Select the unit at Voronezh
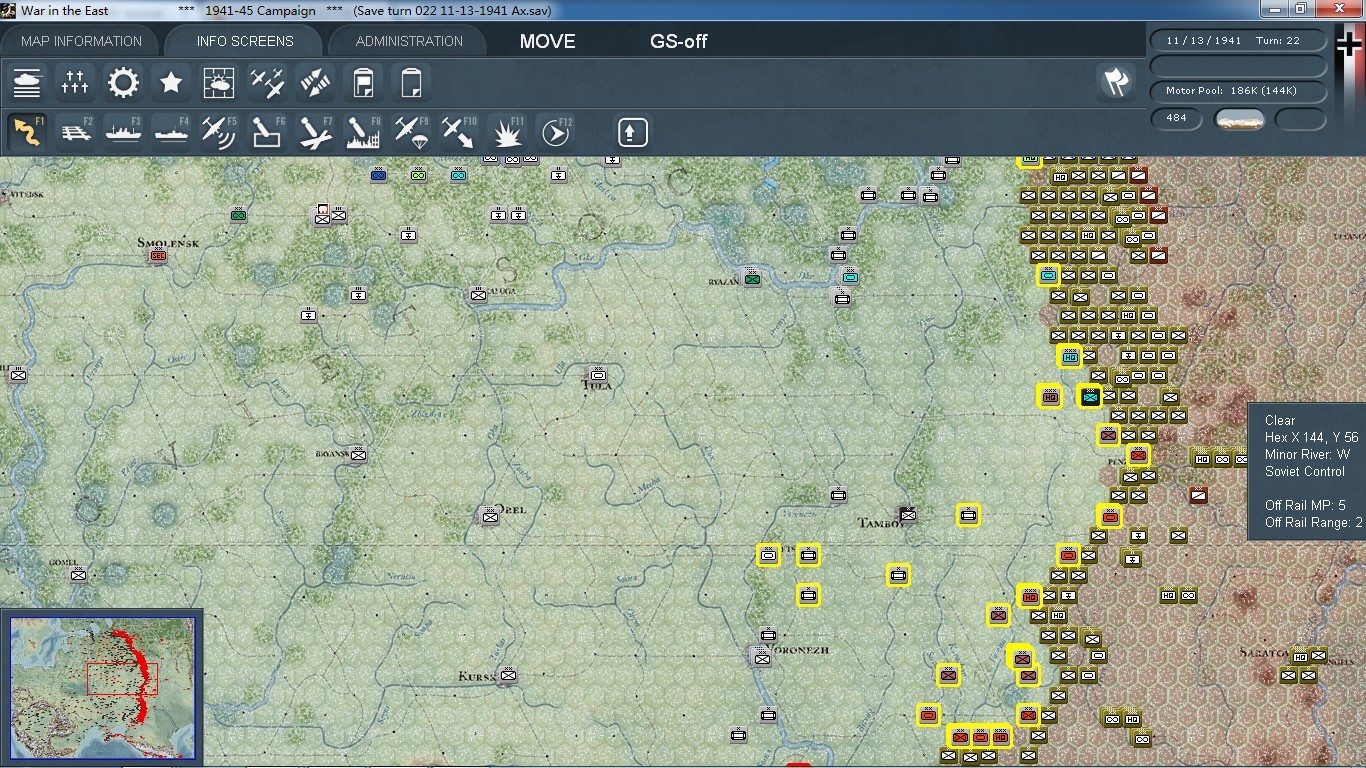Screen dimensions: 1366x768 tap(762, 657)
